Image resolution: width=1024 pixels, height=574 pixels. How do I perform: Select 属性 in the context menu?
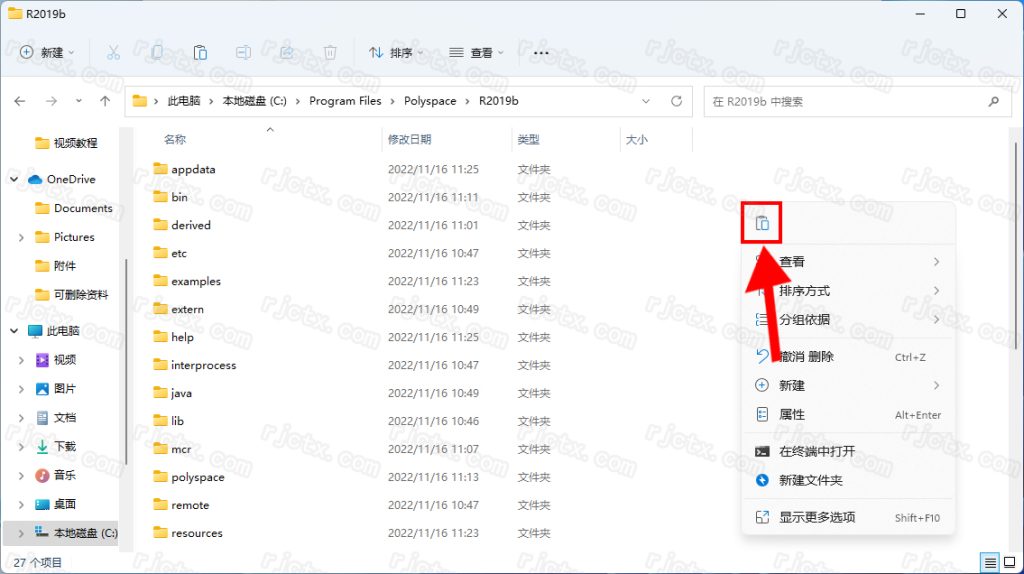[791, 414]
